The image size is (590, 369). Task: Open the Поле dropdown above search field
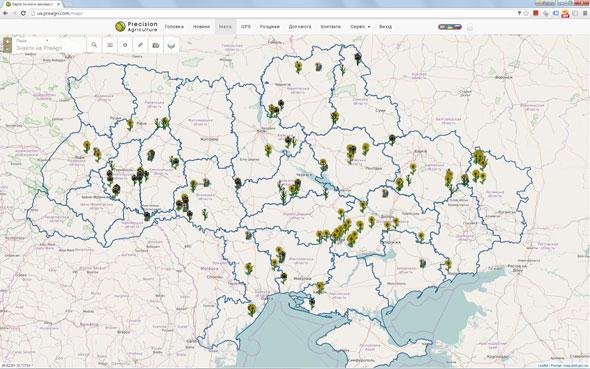[32, 41]
